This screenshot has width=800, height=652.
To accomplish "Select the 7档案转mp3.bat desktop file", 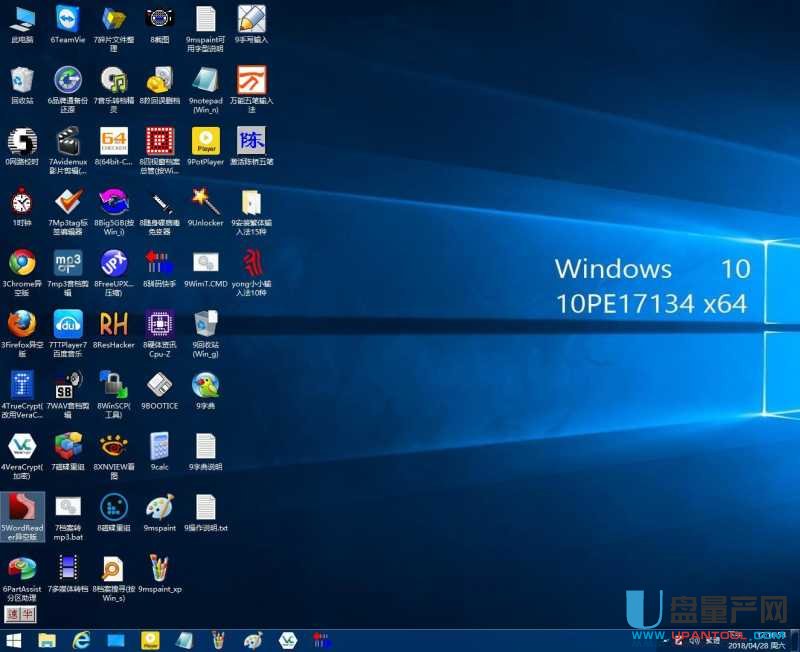I will [68, 517].
